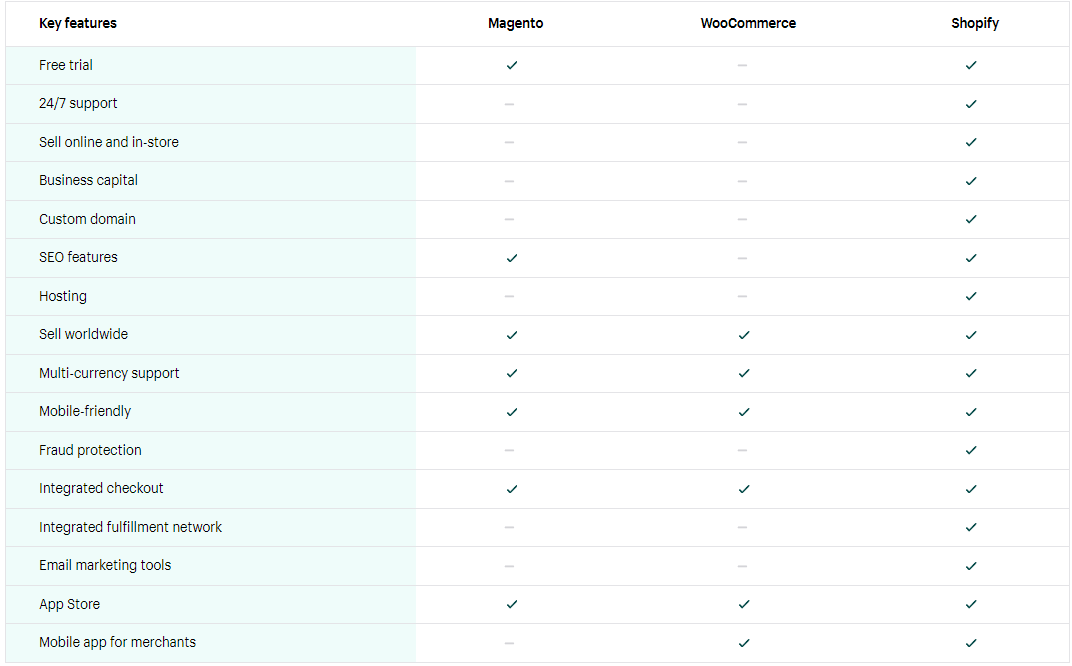The image size is (1072, 666).
Task: Click Shopify checkmark for Custom domain
Action: point(971,219)
